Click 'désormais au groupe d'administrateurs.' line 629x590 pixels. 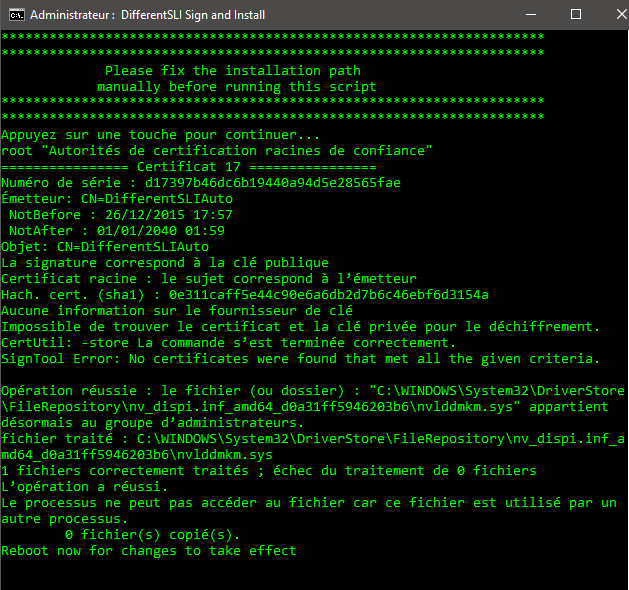click(x=152, y=423)
